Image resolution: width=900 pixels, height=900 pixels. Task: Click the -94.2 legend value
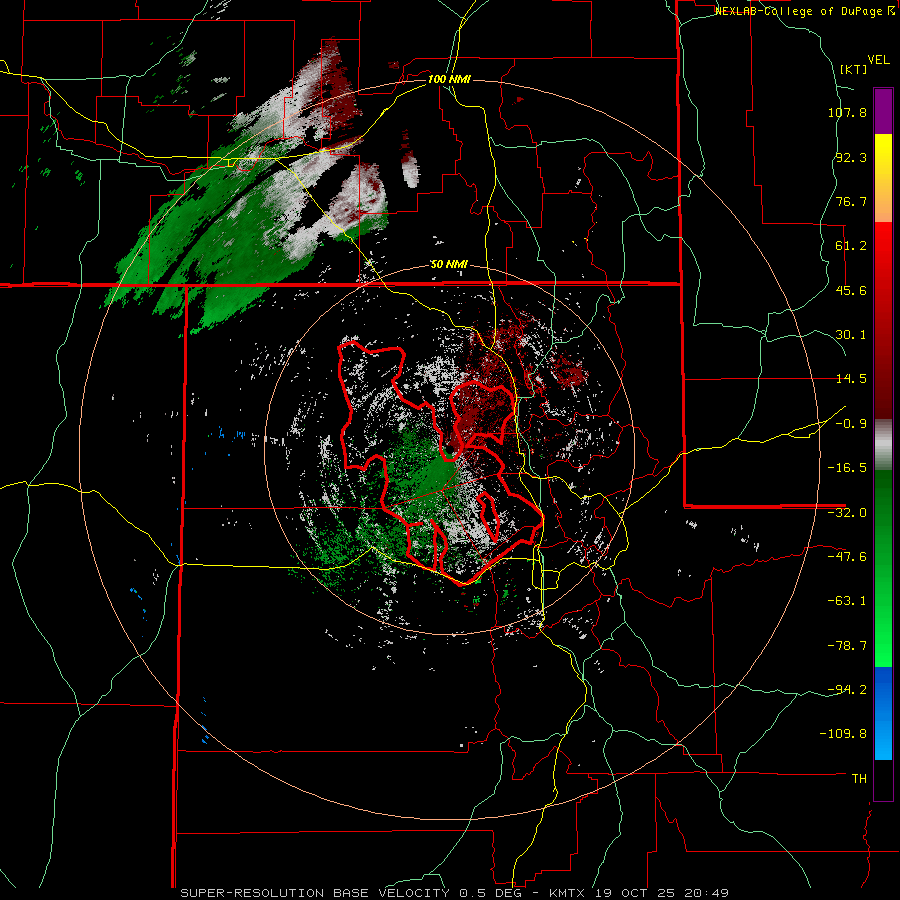(x=847, y=690)
